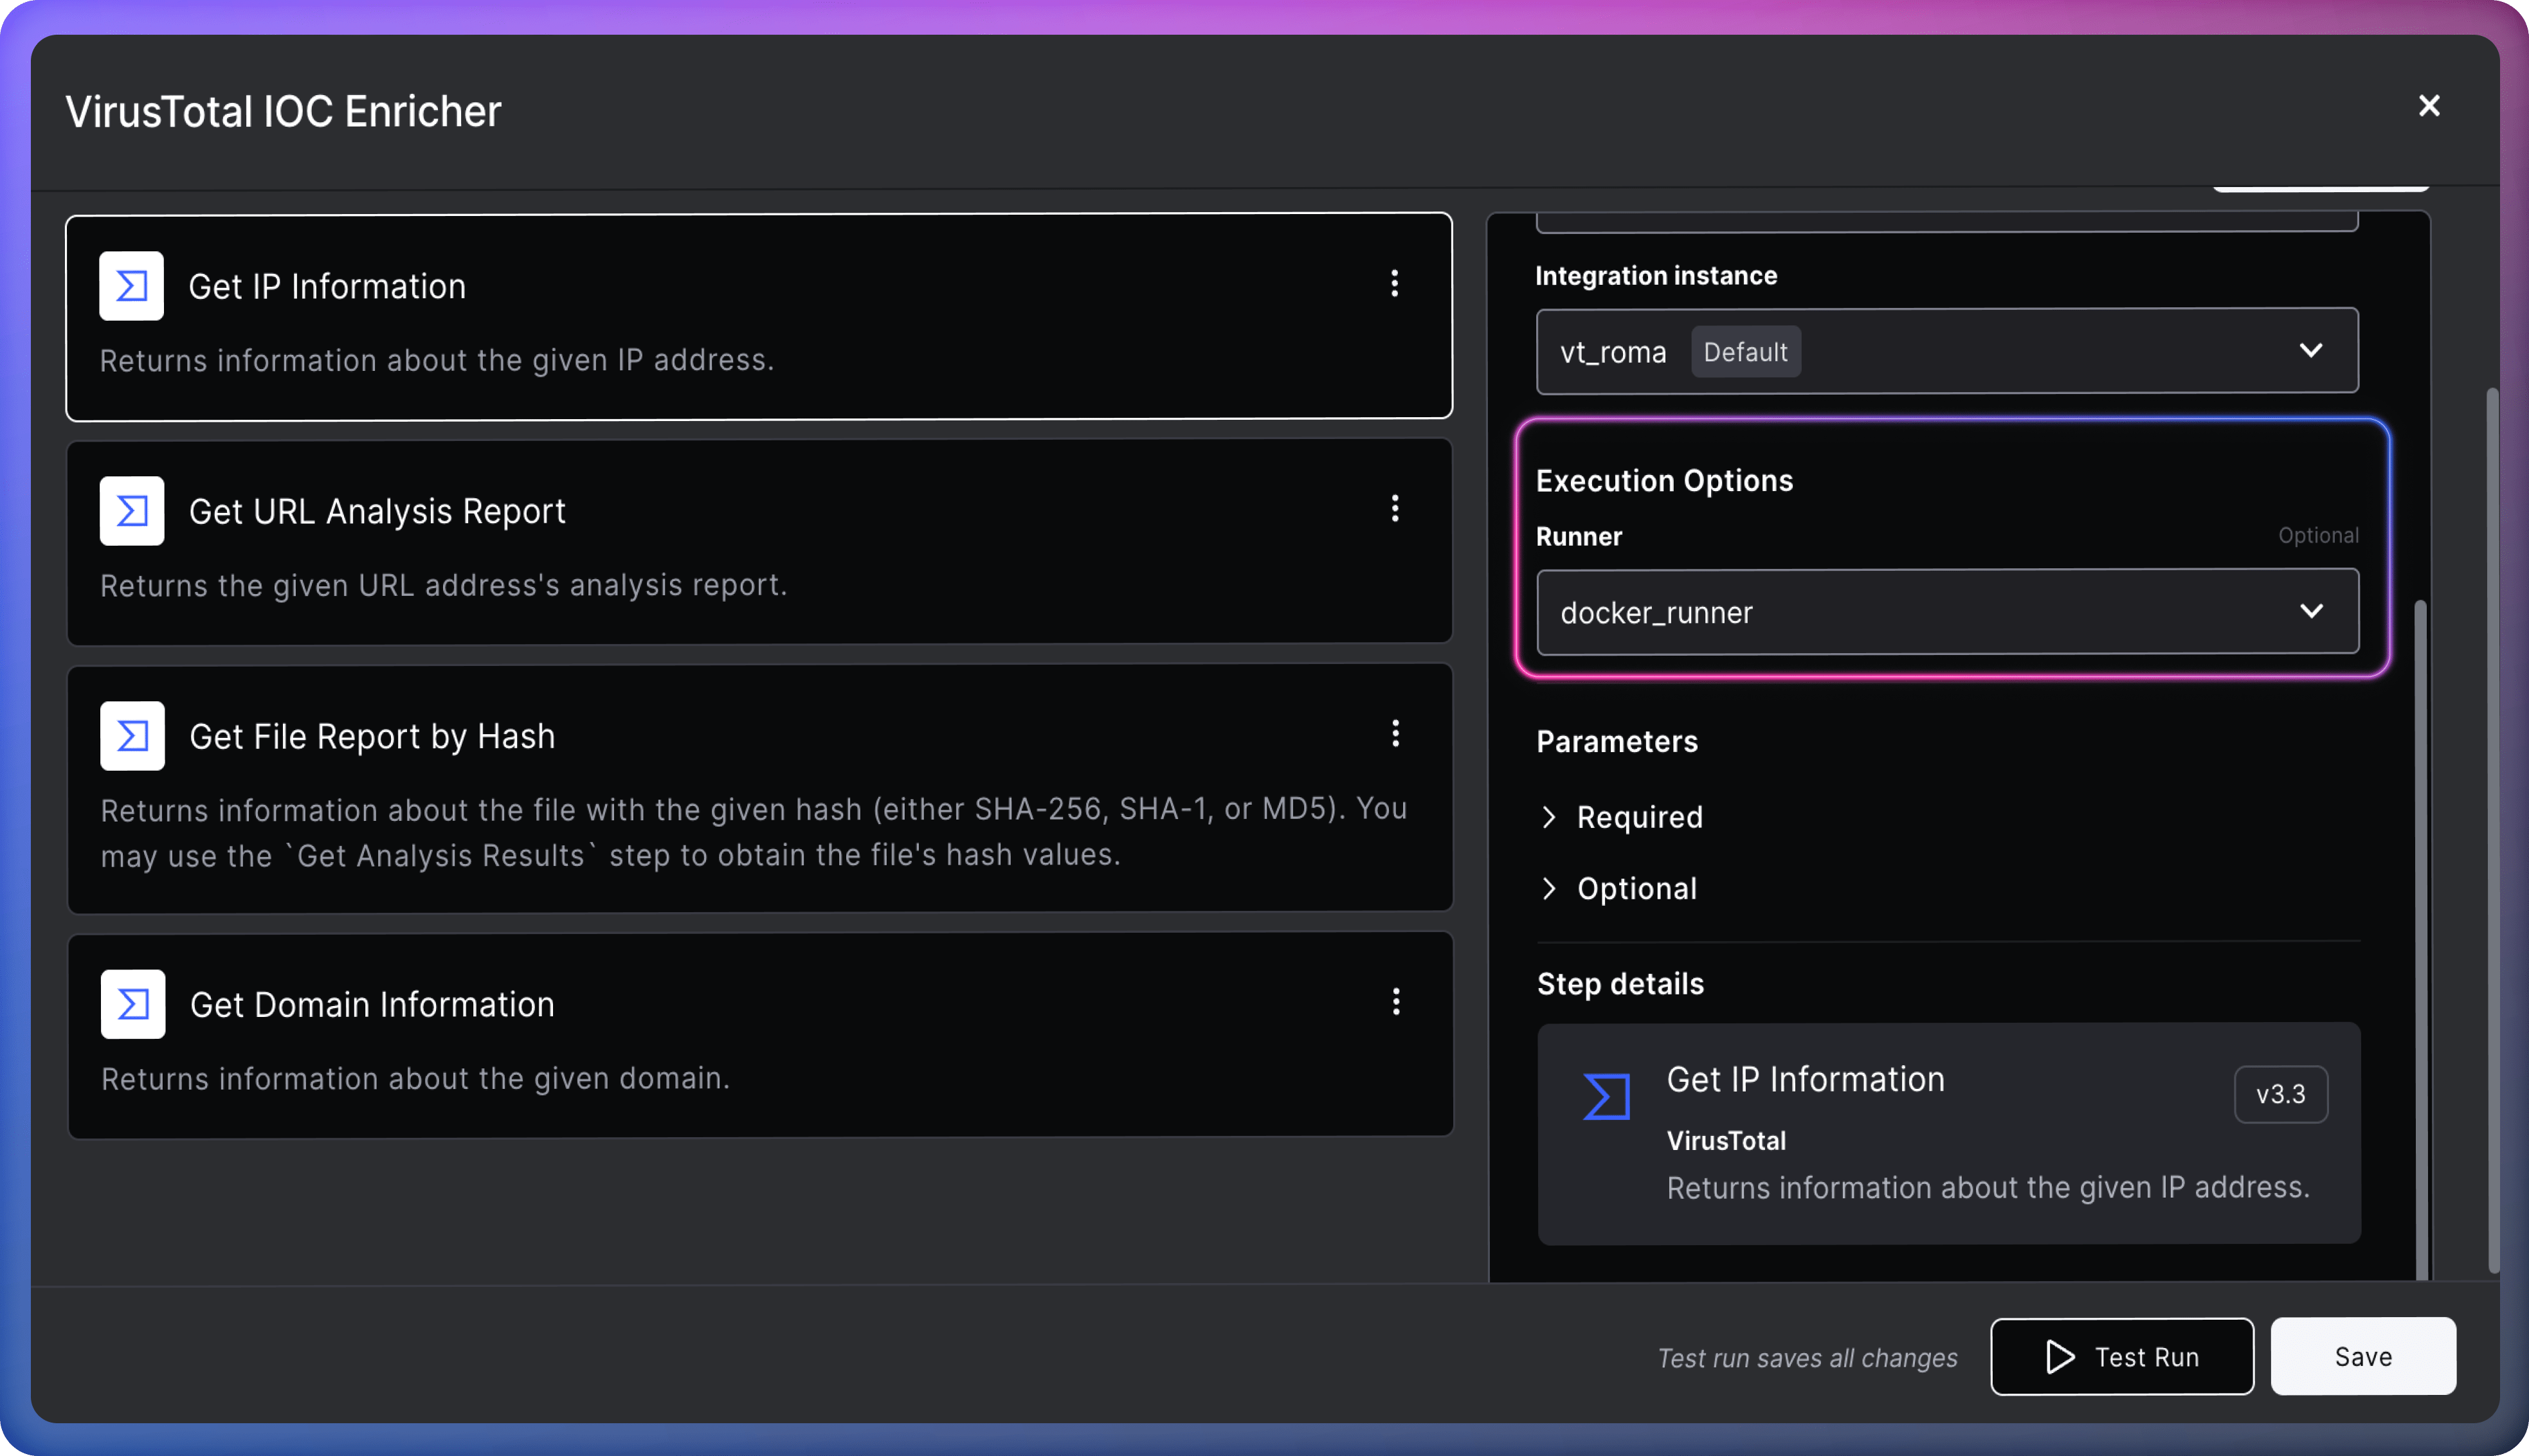This screenshot has height=1456, width=2529.
Task: Click VirusTotal icon on Get IP Information step
Action: (x=131, y=286)
